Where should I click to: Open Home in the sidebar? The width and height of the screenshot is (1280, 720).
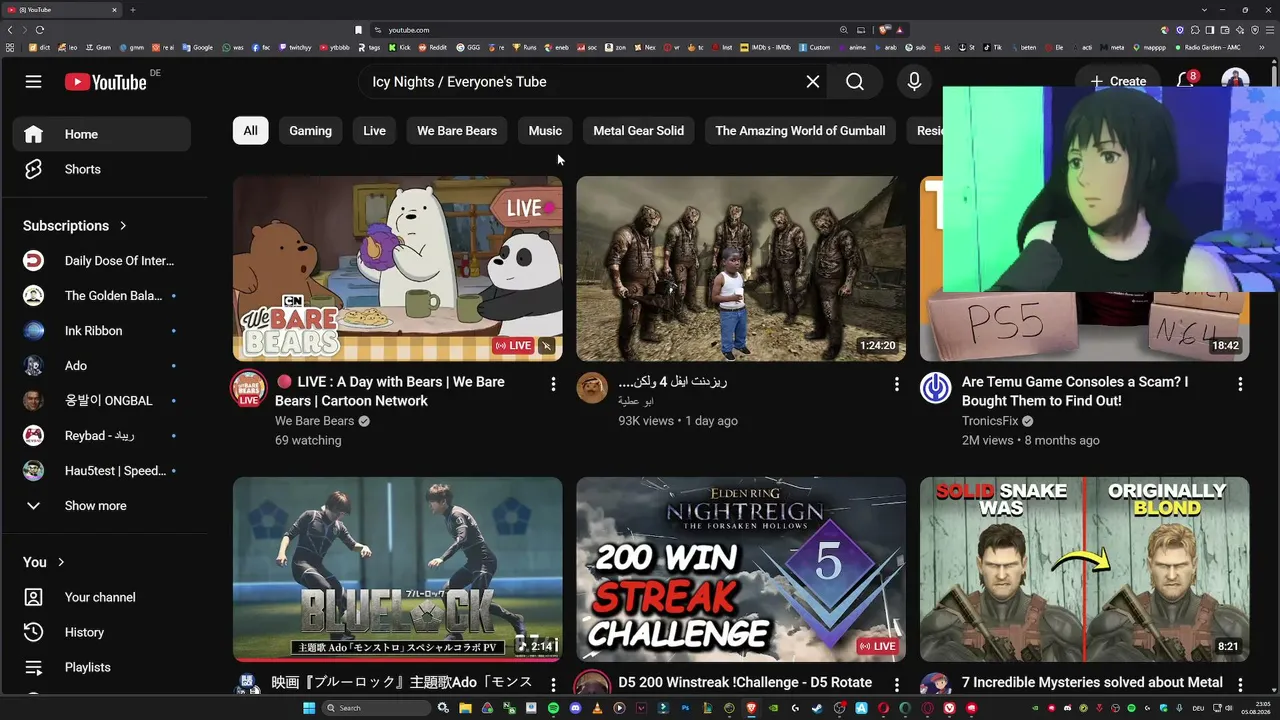101,134
